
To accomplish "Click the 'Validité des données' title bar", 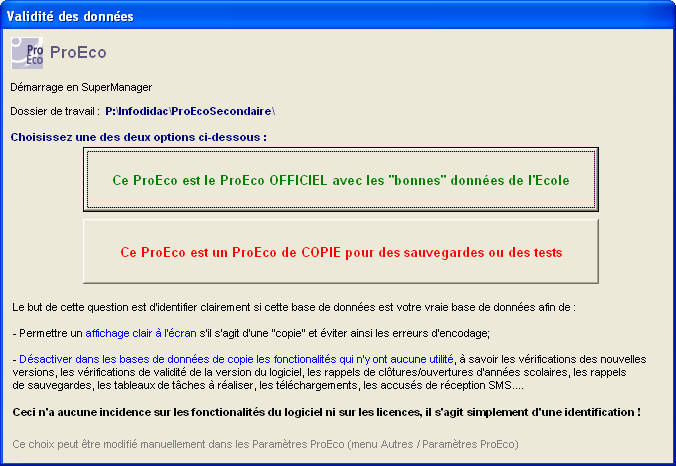I will [x=338, y=16].
